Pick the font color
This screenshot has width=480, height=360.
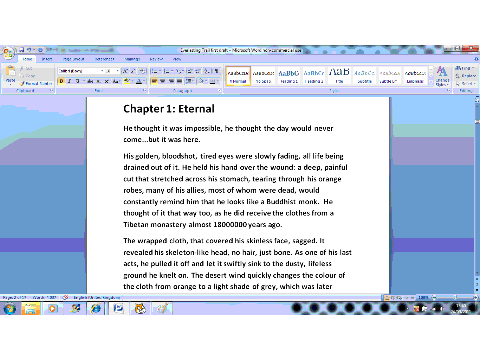click(x=140, y=81)
